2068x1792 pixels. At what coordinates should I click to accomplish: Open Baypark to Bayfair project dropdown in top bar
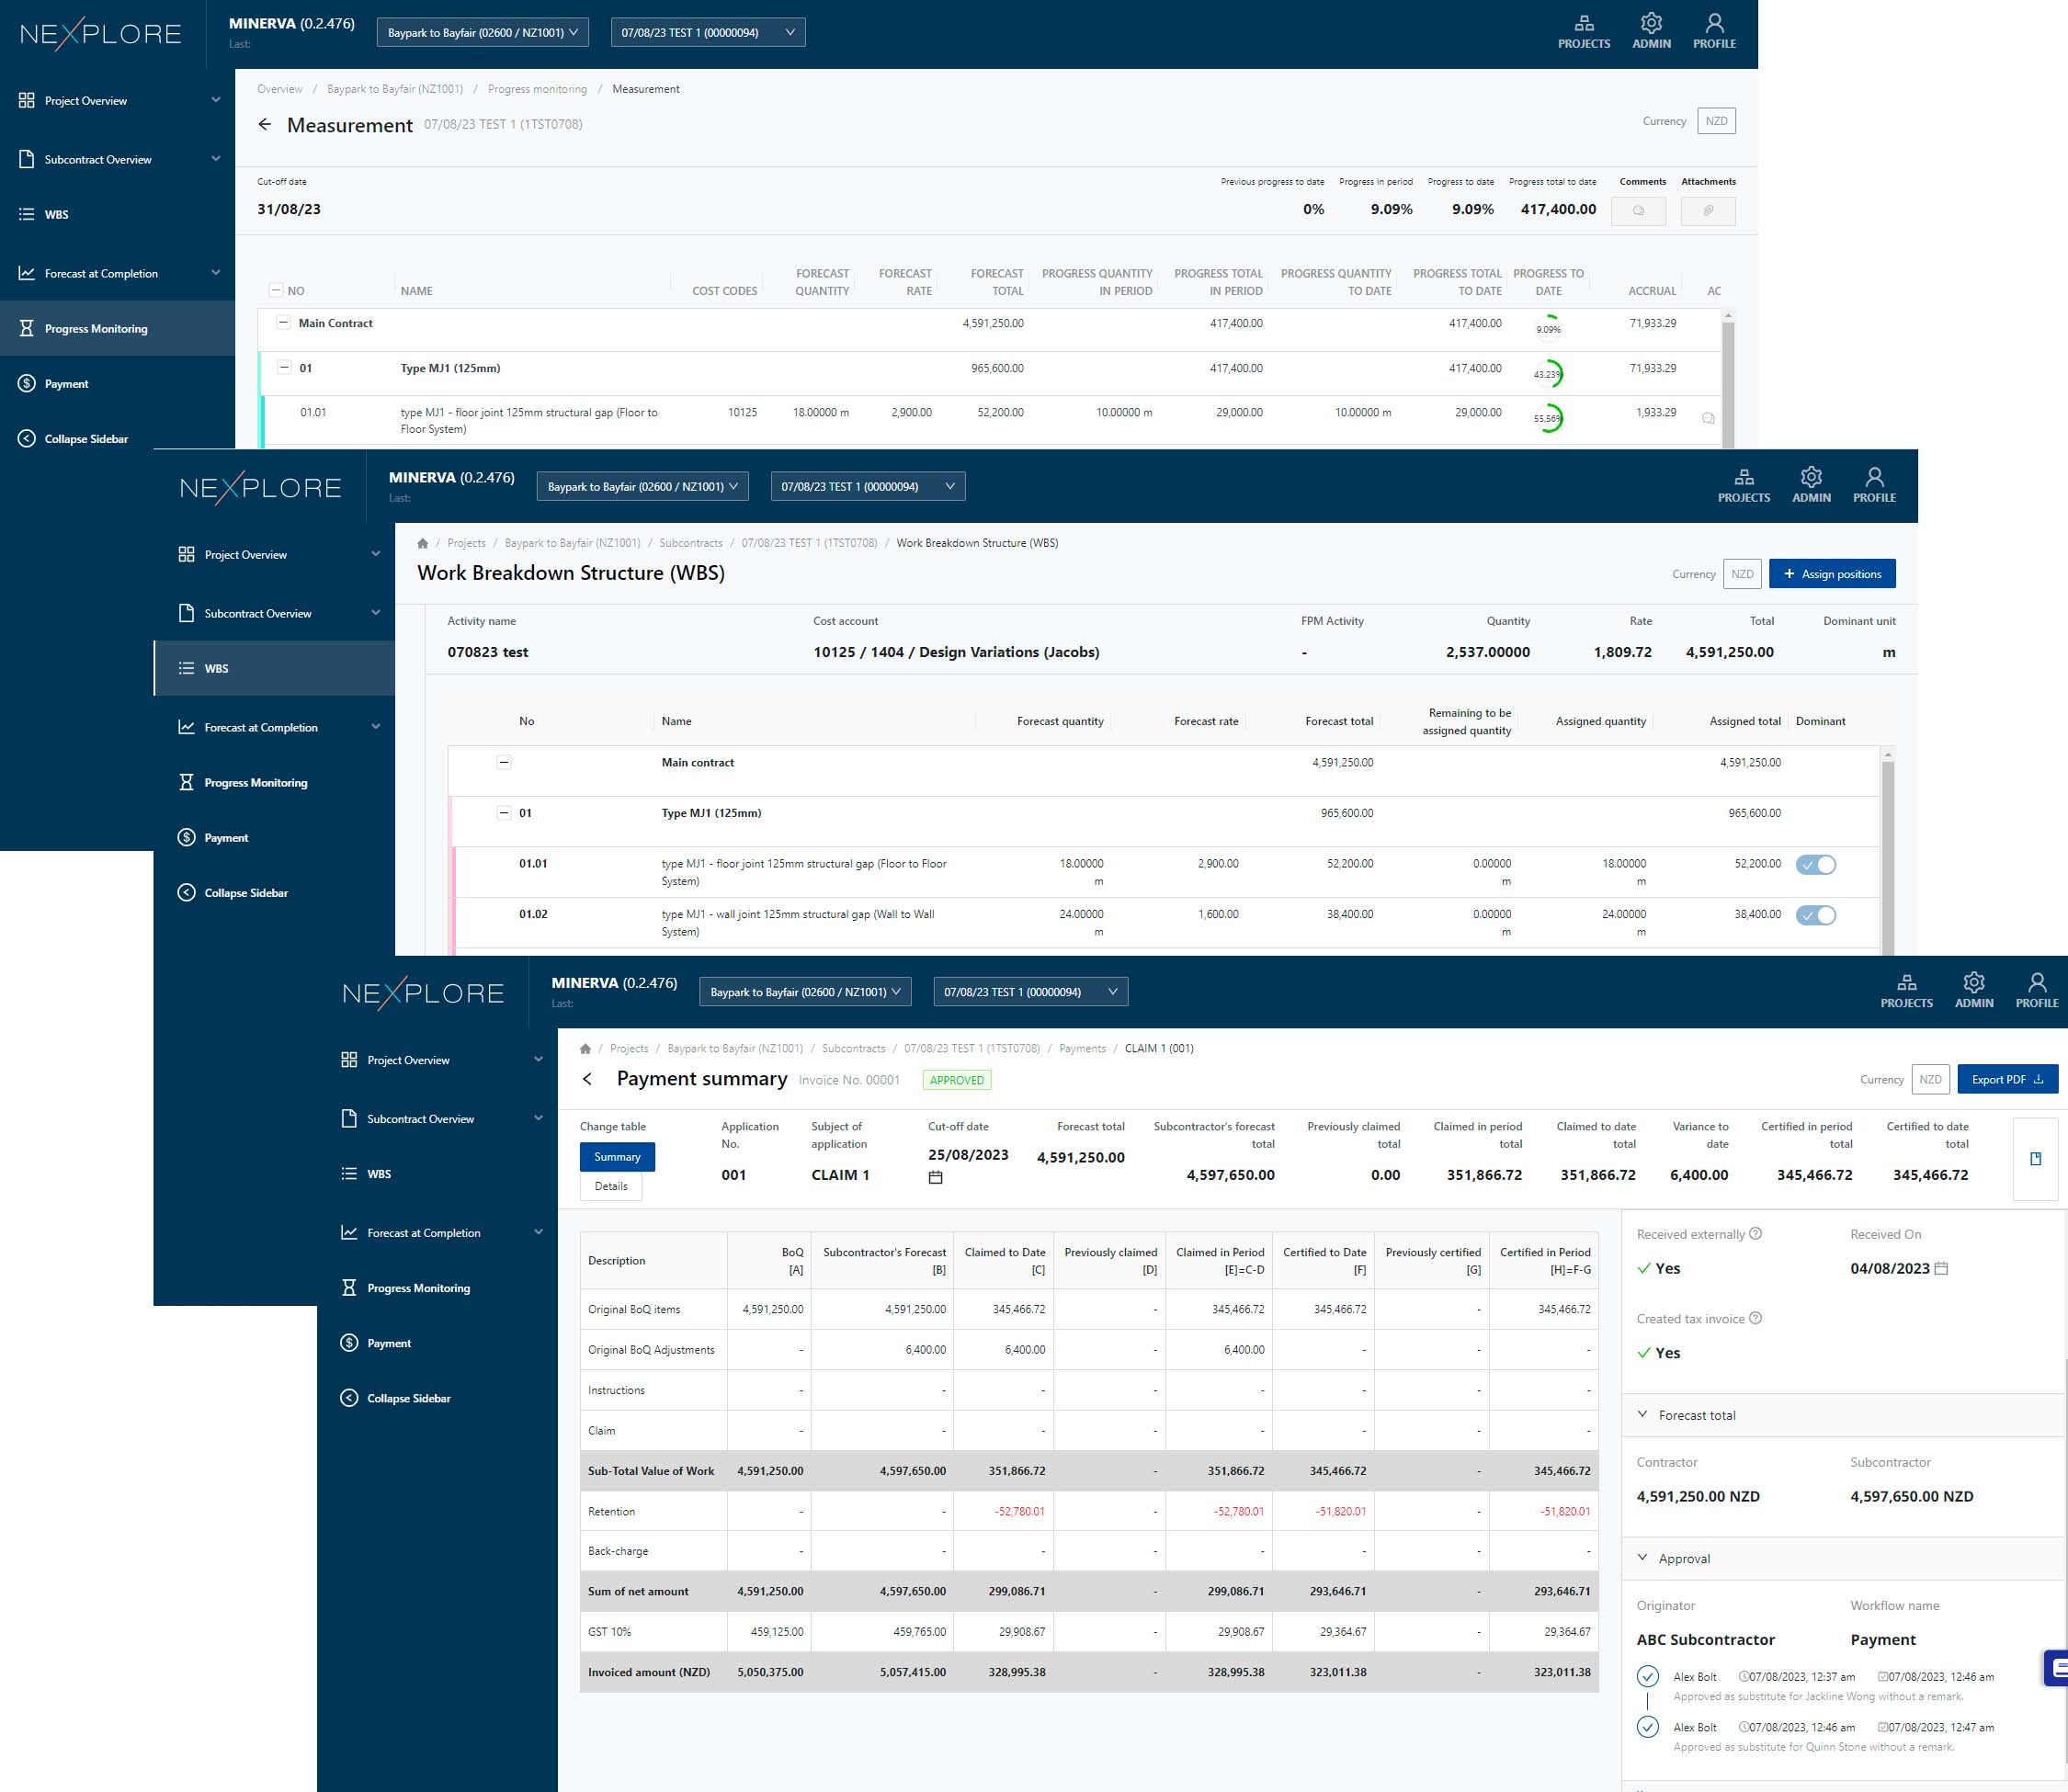pyautogui.click(x=482, y=33)
